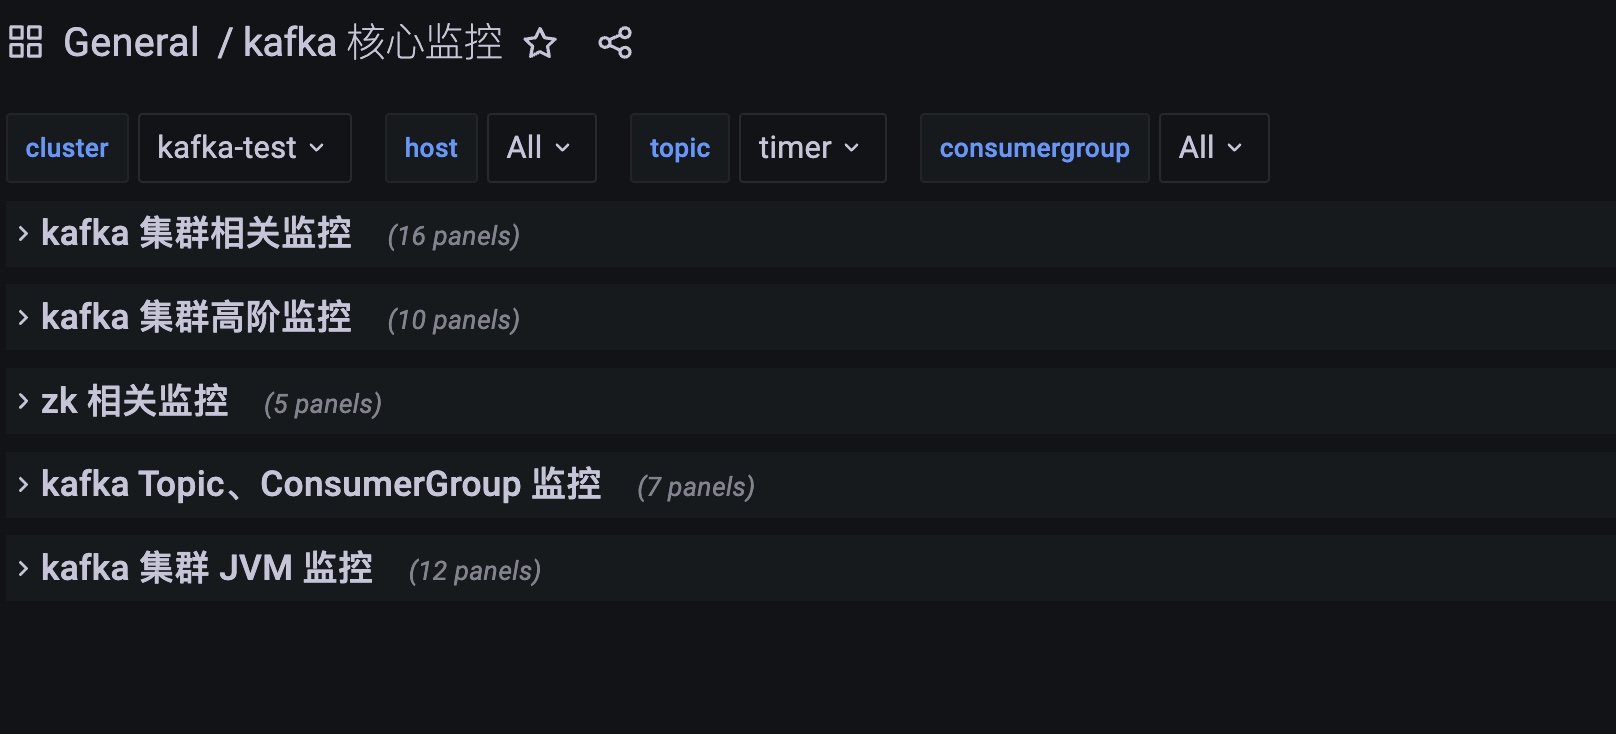
Task: Click the kafka 核心监控 dashboard title
Action: tap(372, 43)
